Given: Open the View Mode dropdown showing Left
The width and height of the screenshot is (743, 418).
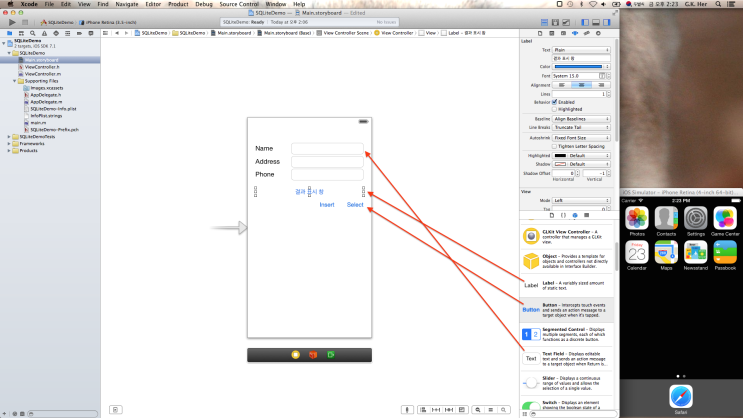Looking at the screenshot, I should 581,200.
